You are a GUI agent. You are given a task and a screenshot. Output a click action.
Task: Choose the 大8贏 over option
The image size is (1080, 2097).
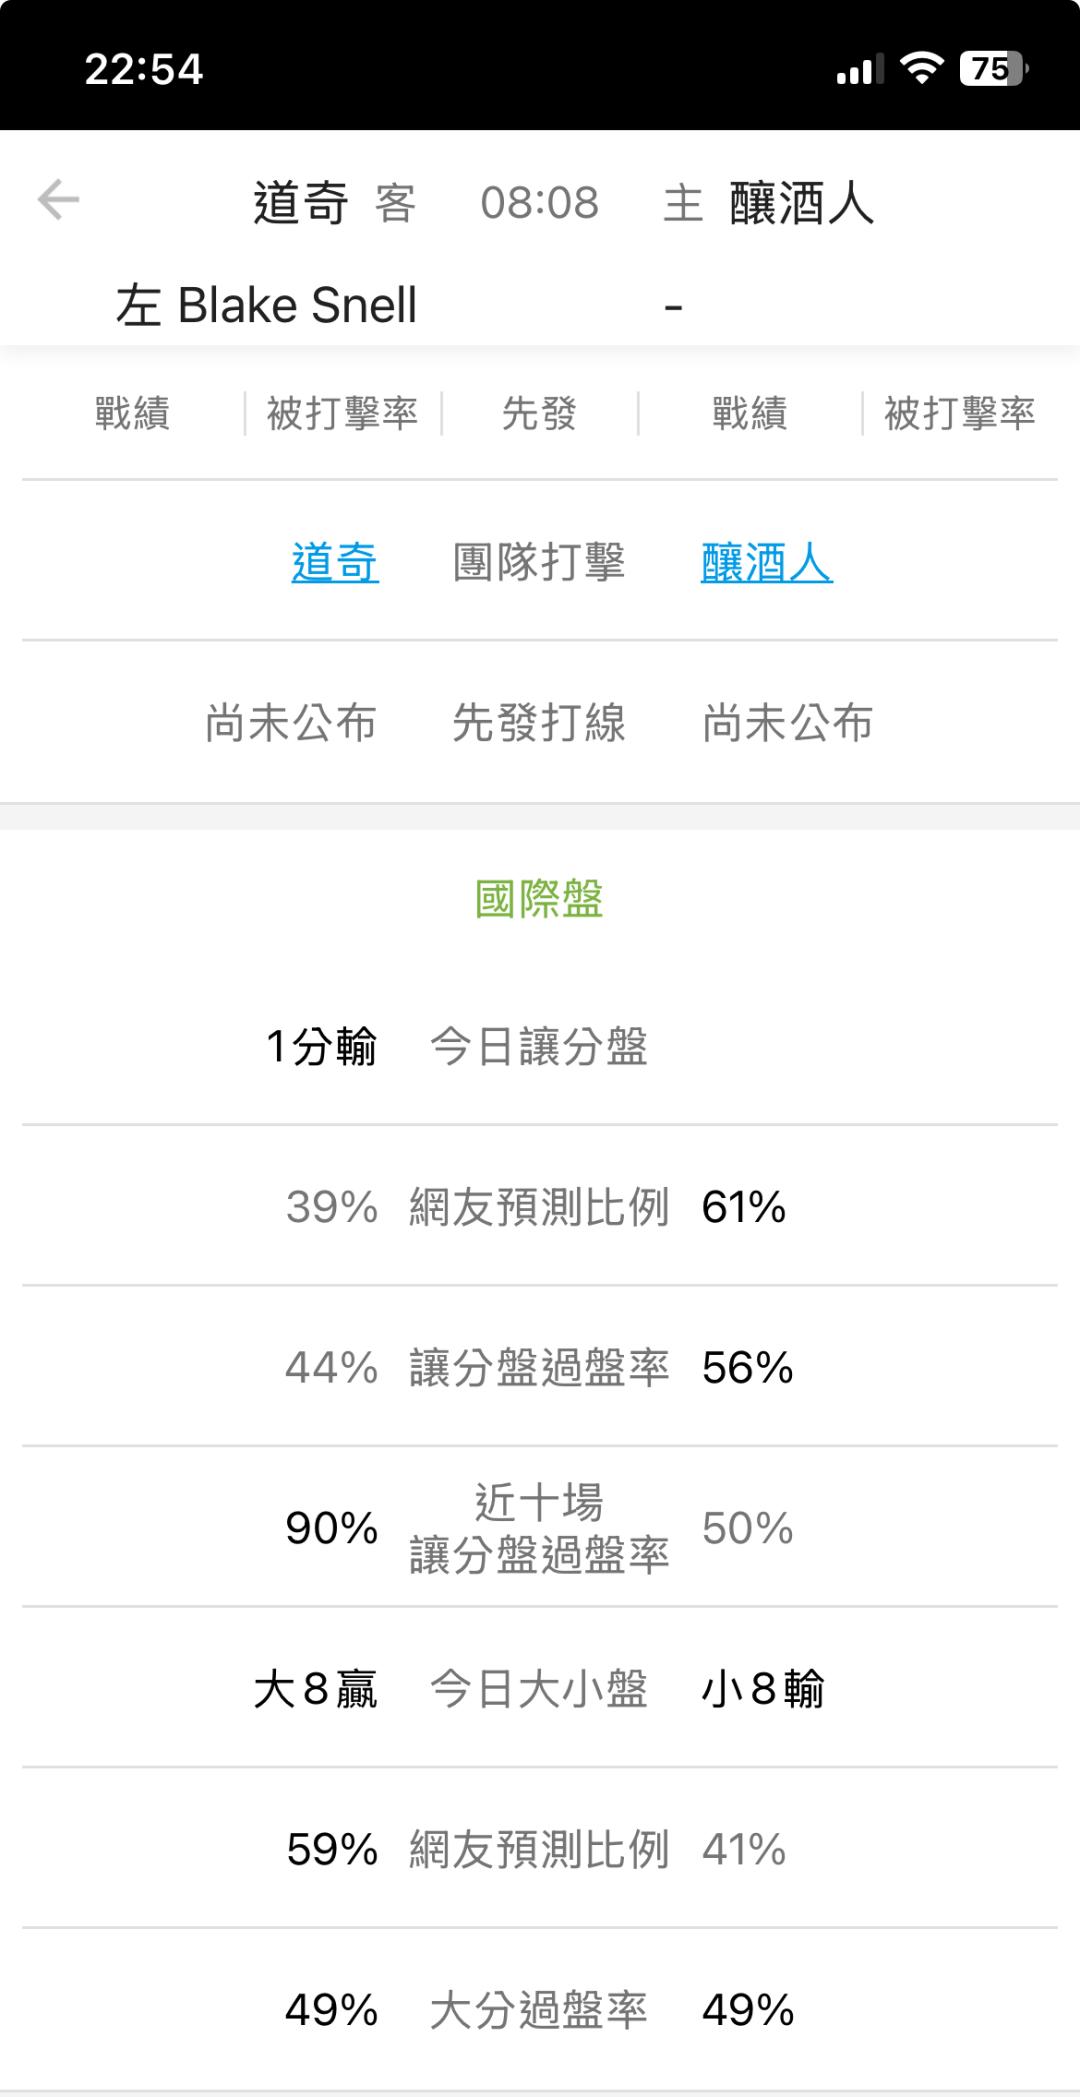316,1690
